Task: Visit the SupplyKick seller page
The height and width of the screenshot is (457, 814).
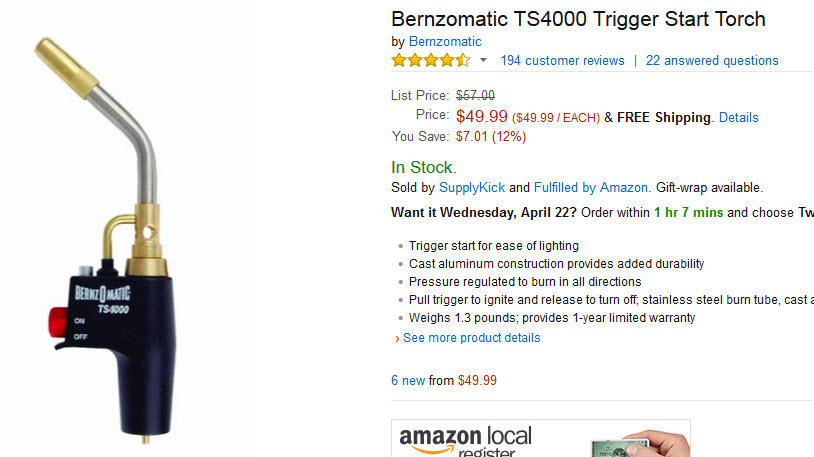Action: 471,187
